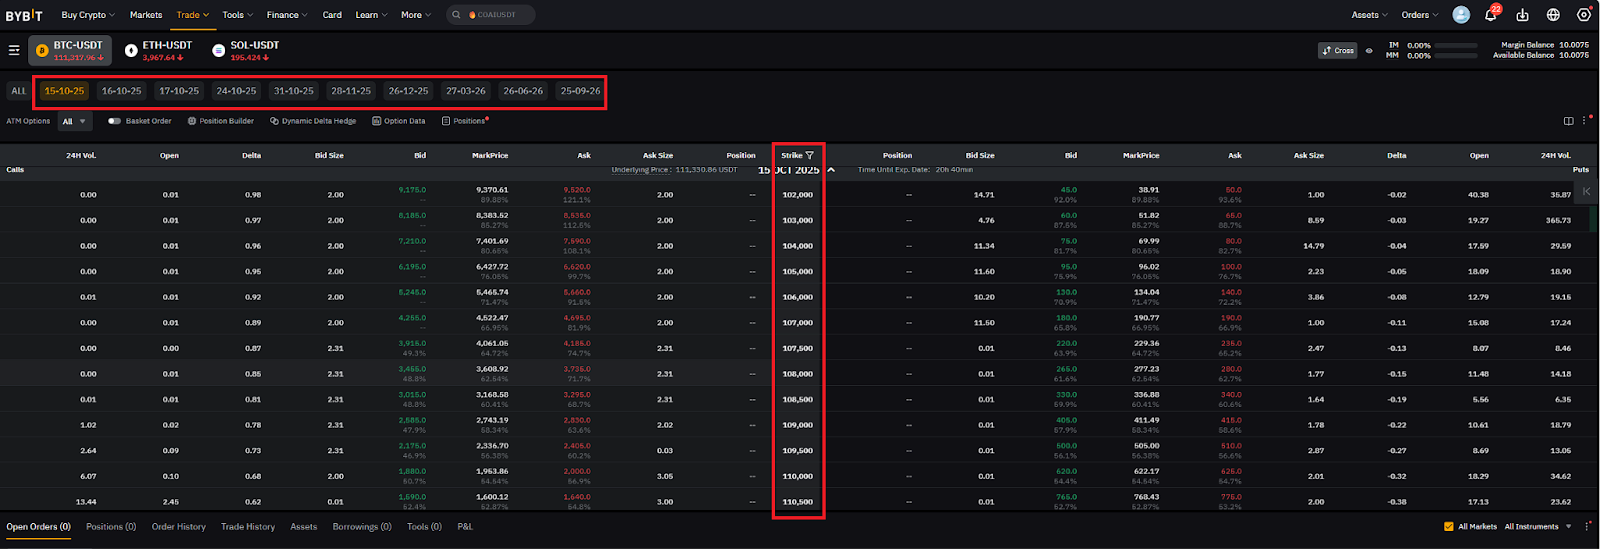Click the download app icon

[1522, 15]
